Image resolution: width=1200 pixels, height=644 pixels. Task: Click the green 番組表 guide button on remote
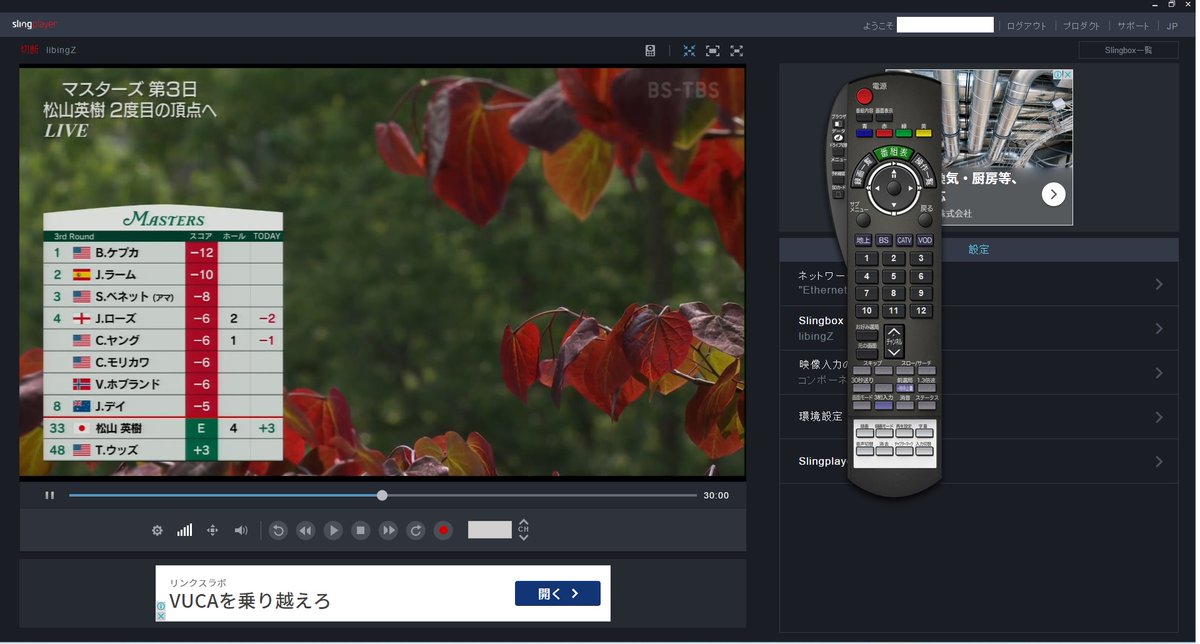tap(893, 153)
